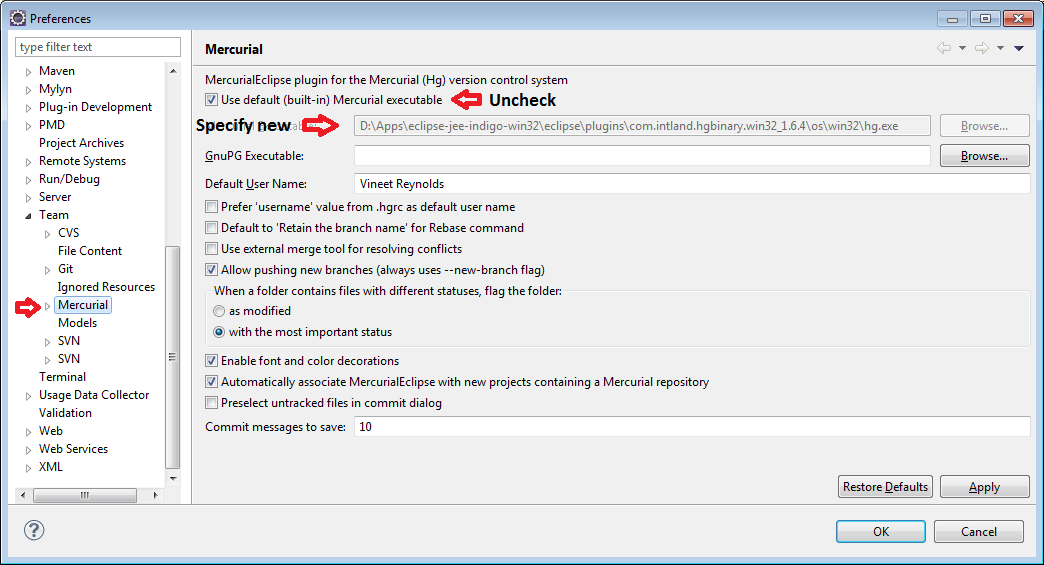Viewport: 1044px width, 565px height.
Task: Expand the XML tree node
Action: 28,467
